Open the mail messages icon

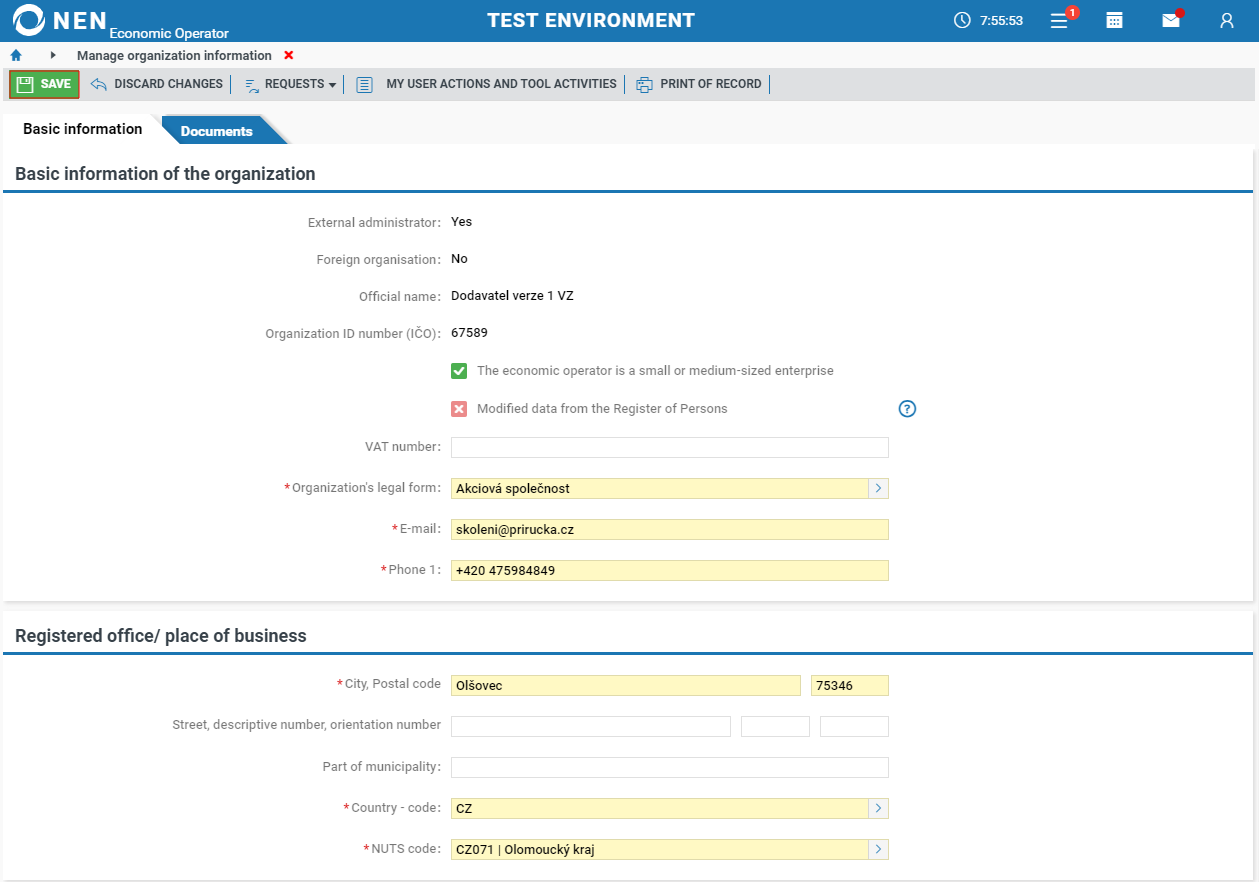tap(1170, 20)
